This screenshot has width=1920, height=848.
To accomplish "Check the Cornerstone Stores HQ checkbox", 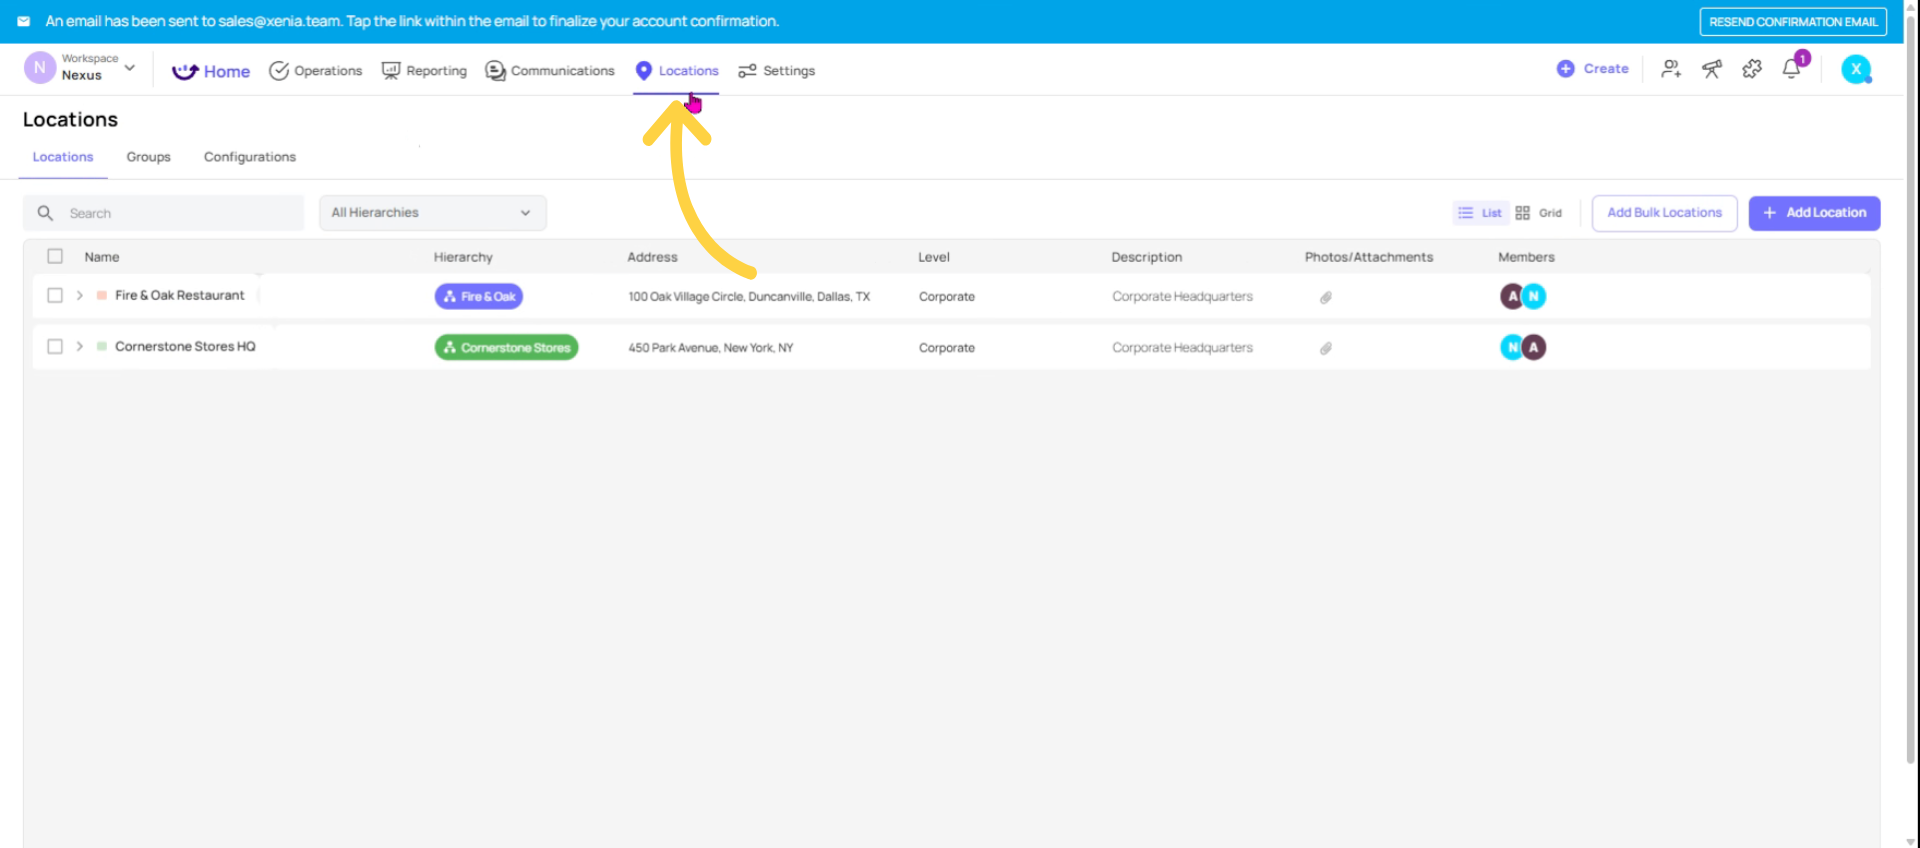I will (55, 346).
